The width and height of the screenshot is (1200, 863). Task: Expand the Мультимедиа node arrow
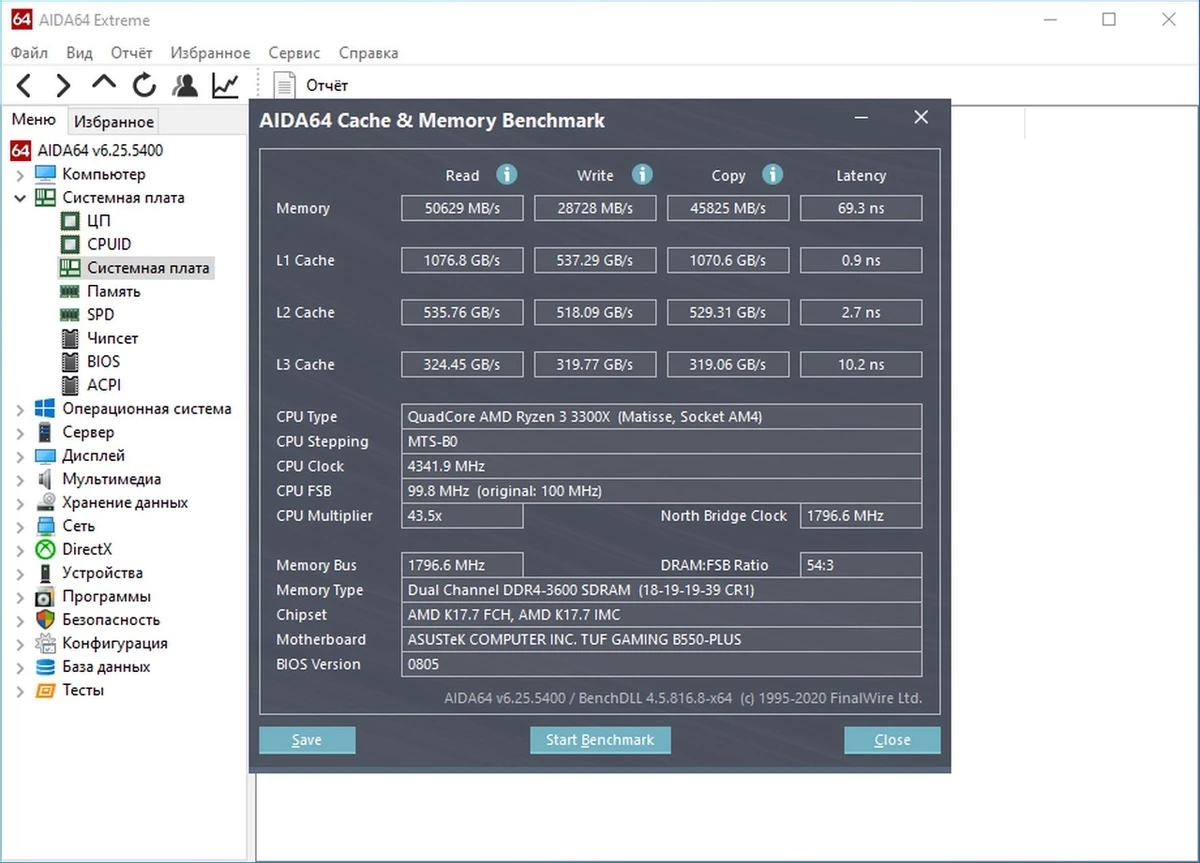pyautogui.click(x=20, y=480)
